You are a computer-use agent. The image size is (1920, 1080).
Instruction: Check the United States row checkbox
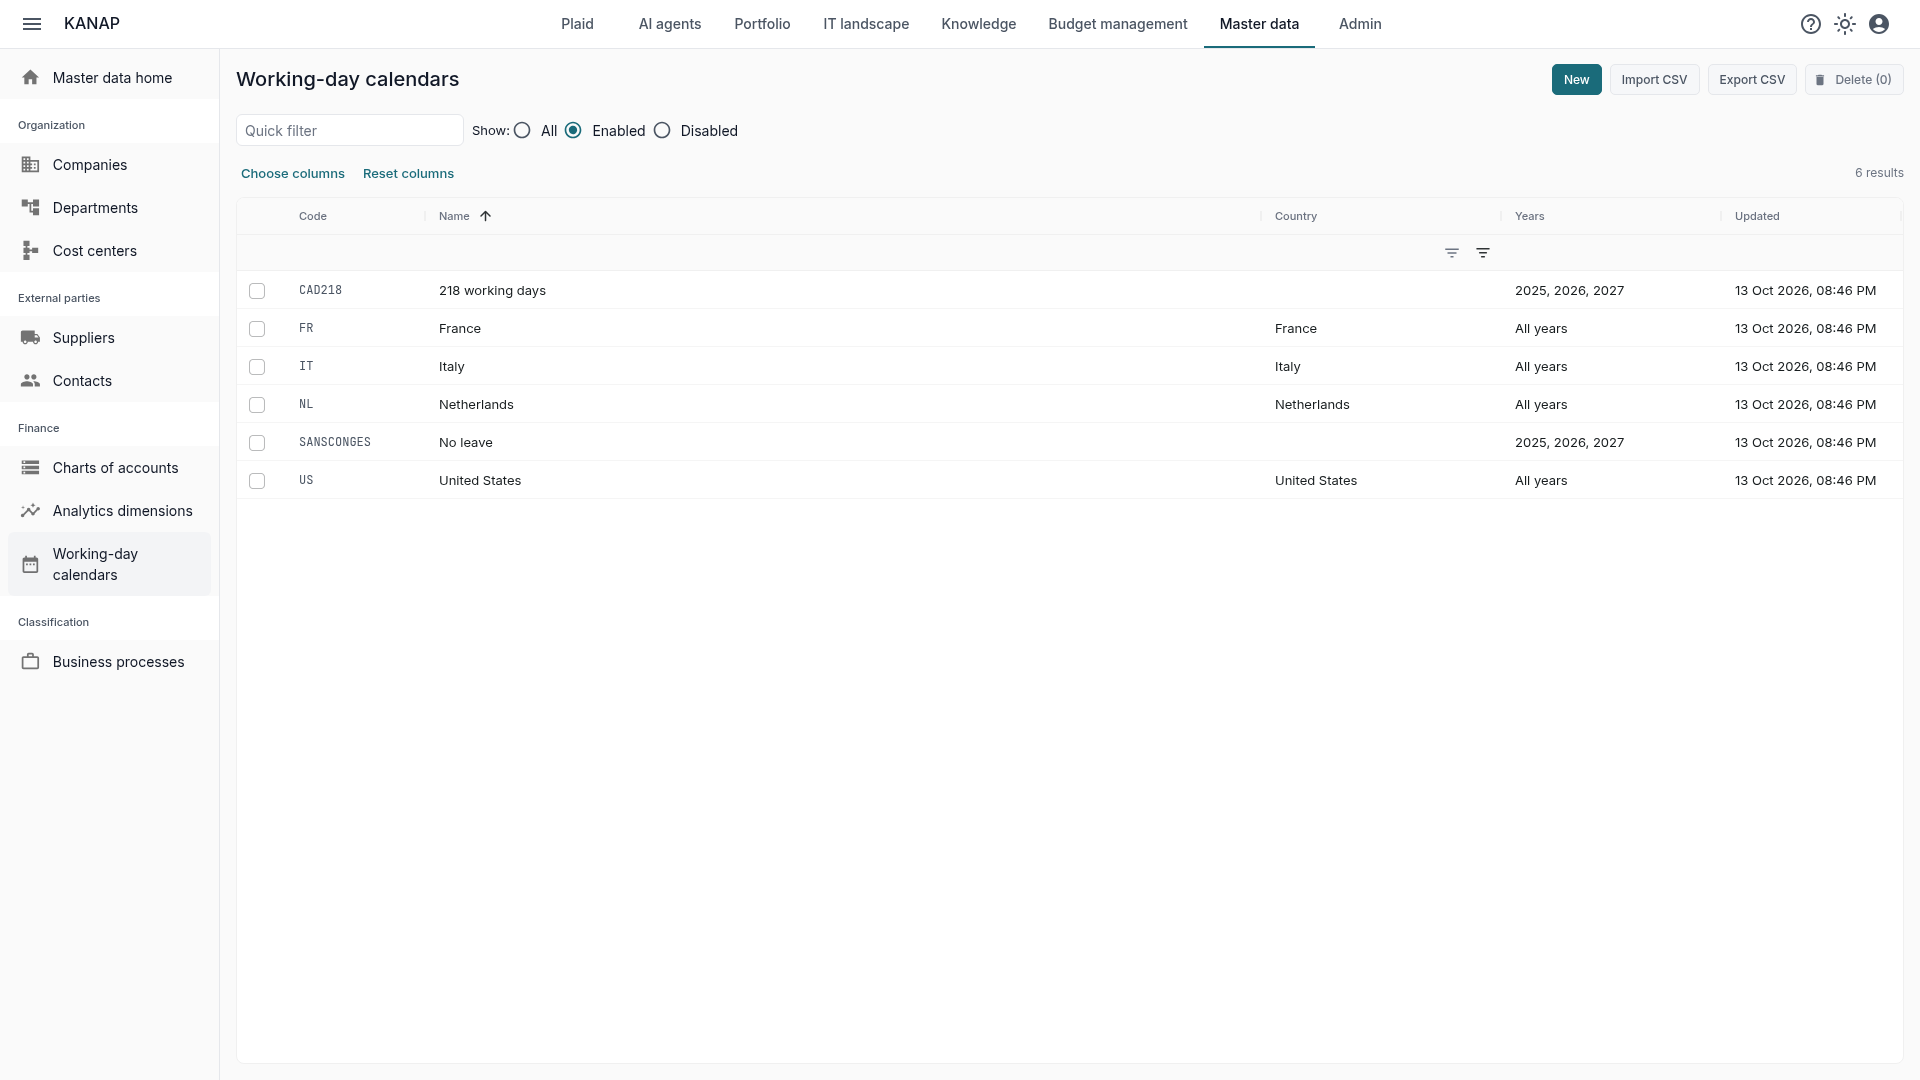[x=257, y=481]
